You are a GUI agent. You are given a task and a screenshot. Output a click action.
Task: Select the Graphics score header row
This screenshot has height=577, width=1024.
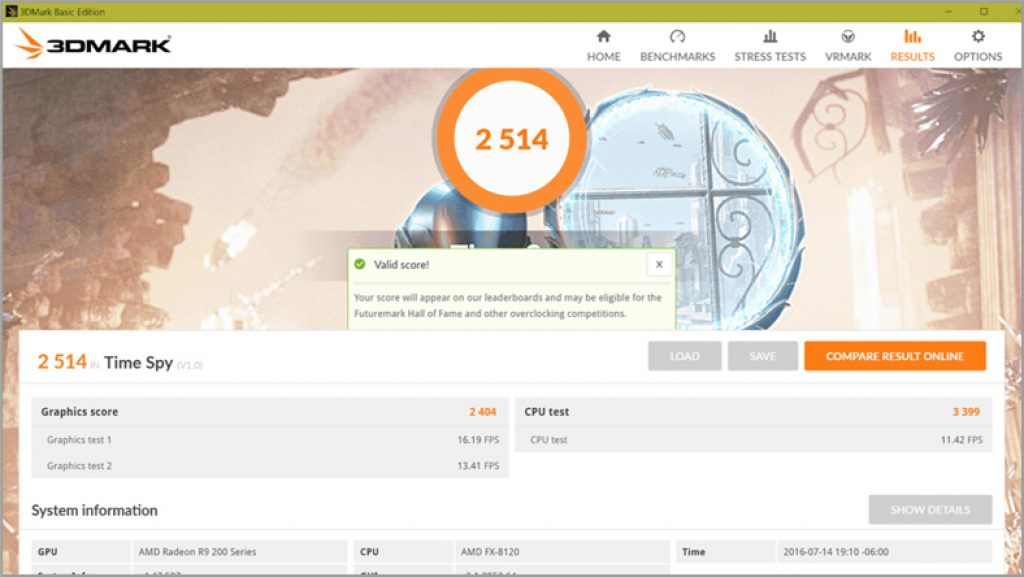(269, 411)
